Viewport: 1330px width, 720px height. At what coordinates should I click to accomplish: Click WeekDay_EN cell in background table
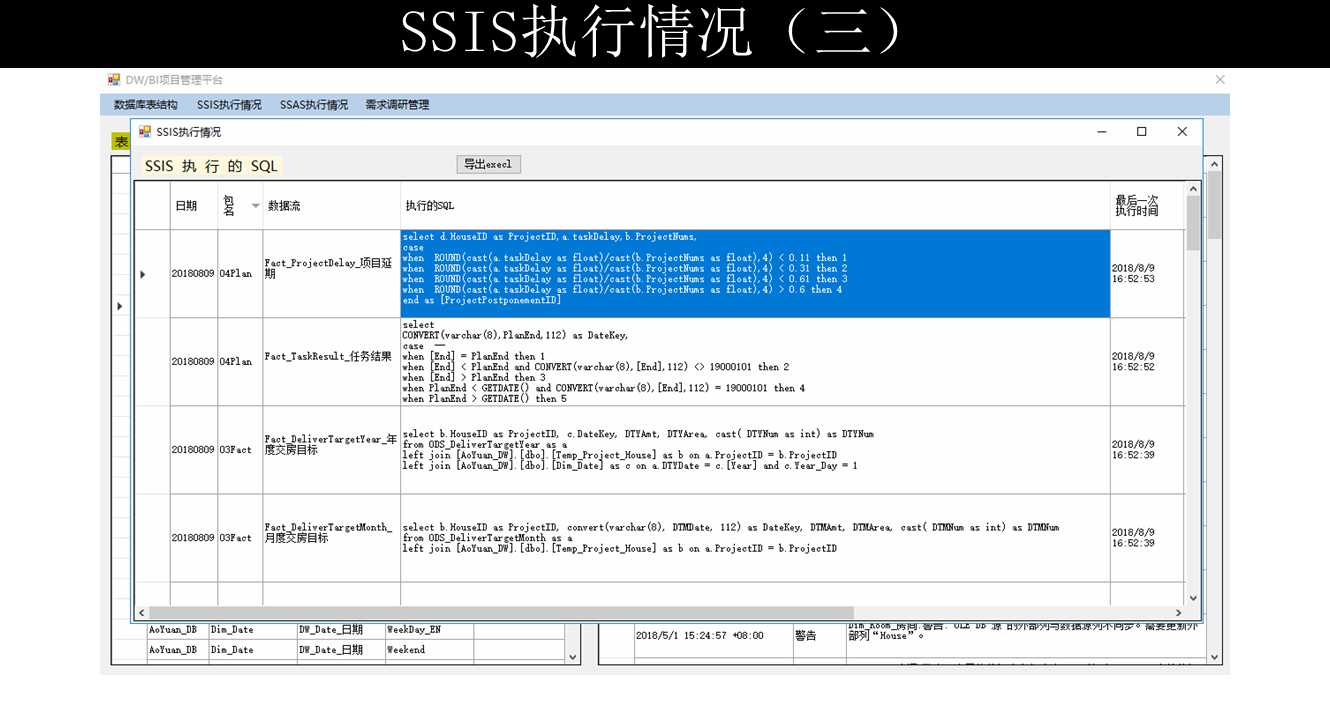[429, 630]
